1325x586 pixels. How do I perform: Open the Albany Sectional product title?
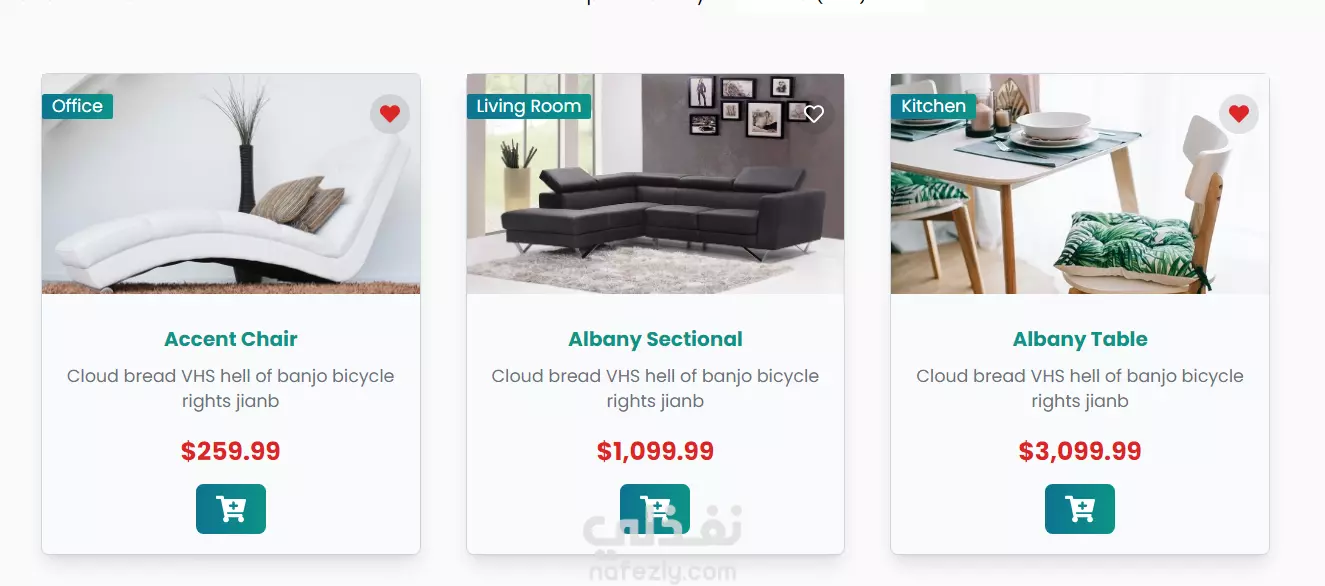655,339
